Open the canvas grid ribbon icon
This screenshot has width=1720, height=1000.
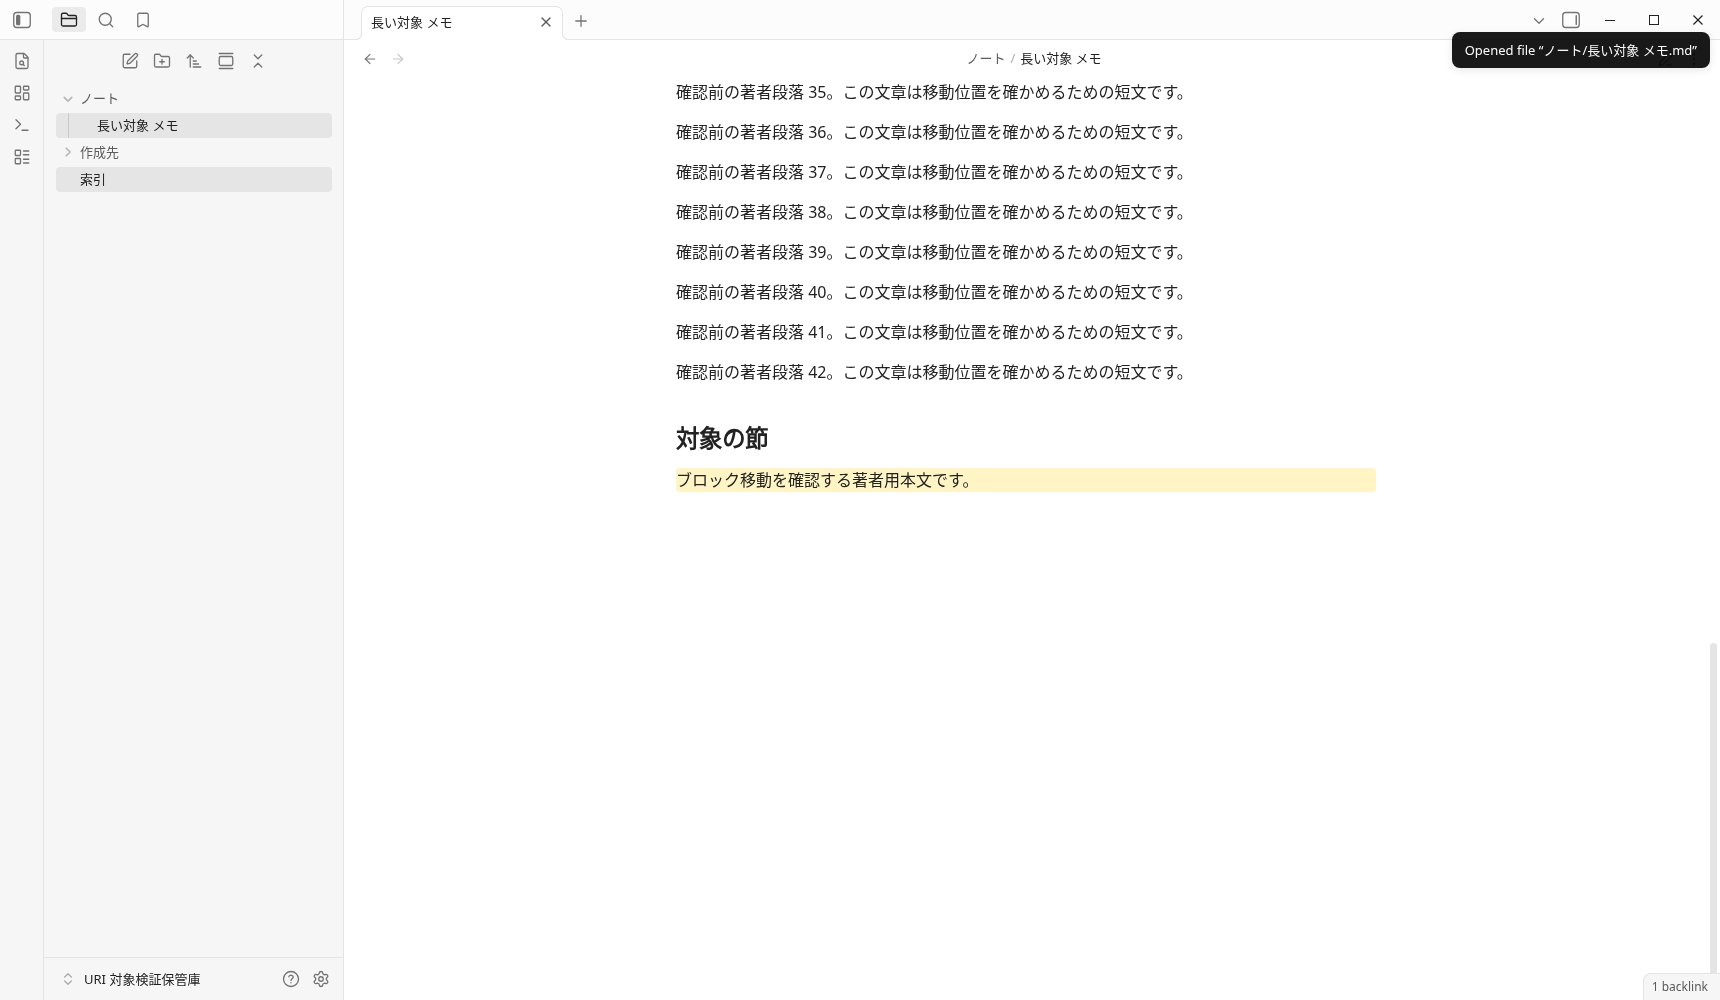click(x=22, y=93)
